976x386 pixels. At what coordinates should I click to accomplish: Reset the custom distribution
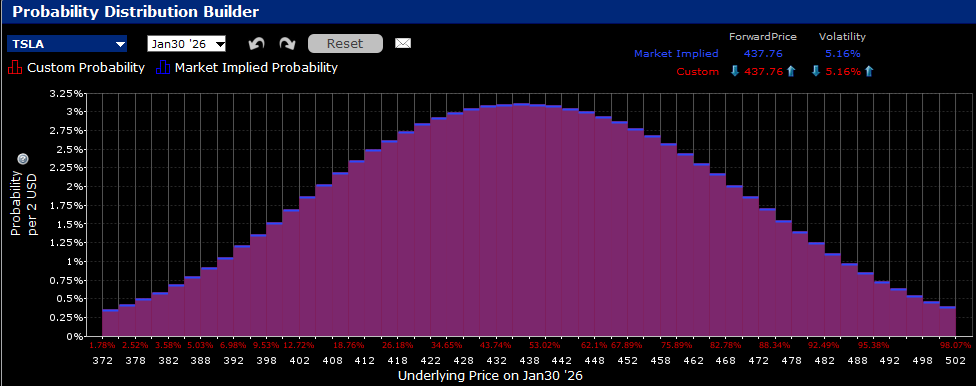click(345, 44)
